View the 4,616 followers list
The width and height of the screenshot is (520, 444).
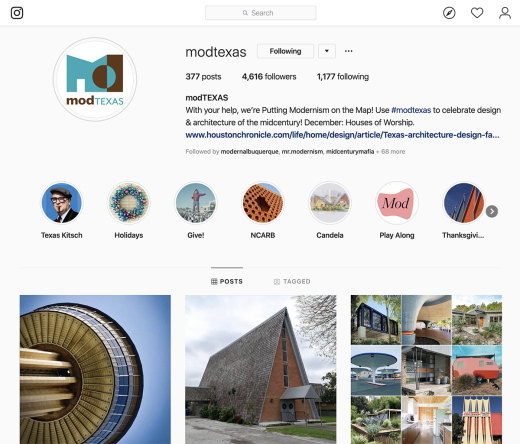pyautogui.click(x=269, y=77)
